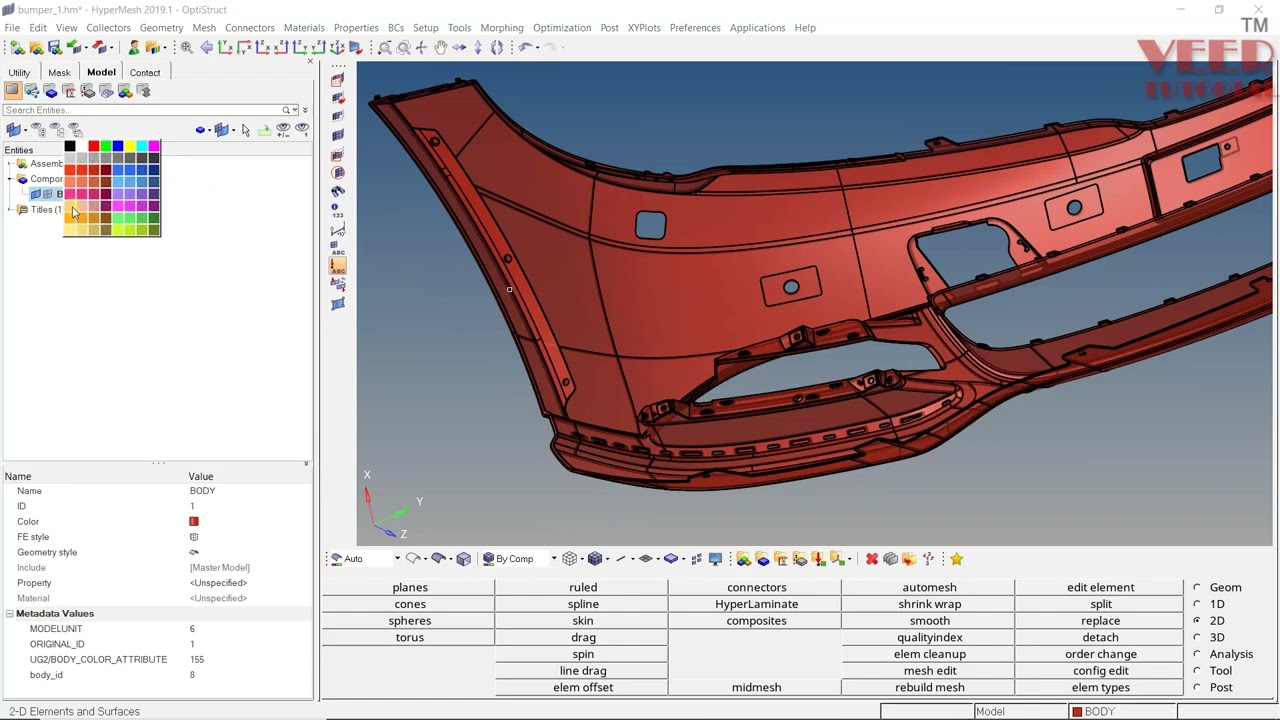
Task: Select the Tool radio button
Action: (x=1197, y=671)
